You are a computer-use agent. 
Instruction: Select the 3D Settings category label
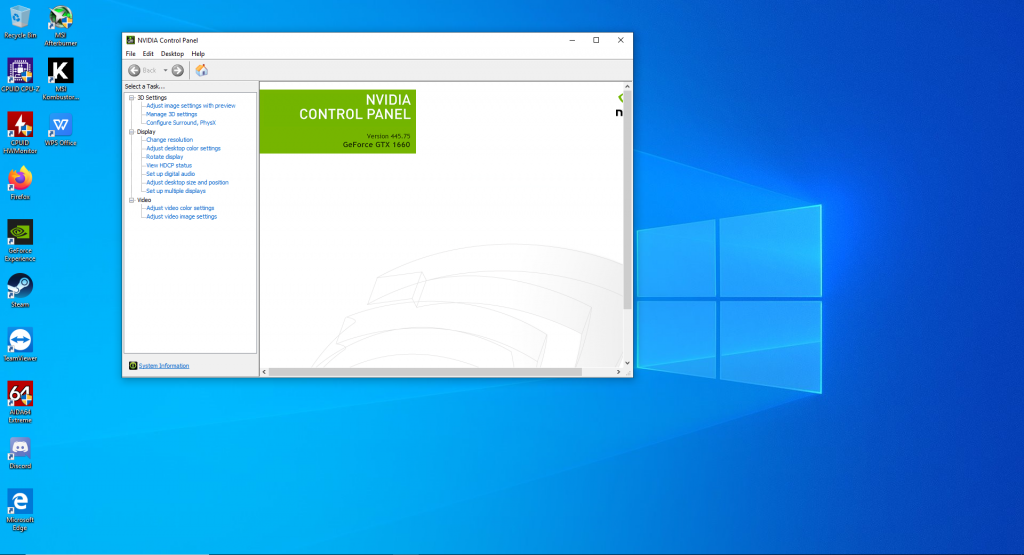coord(152,97)
